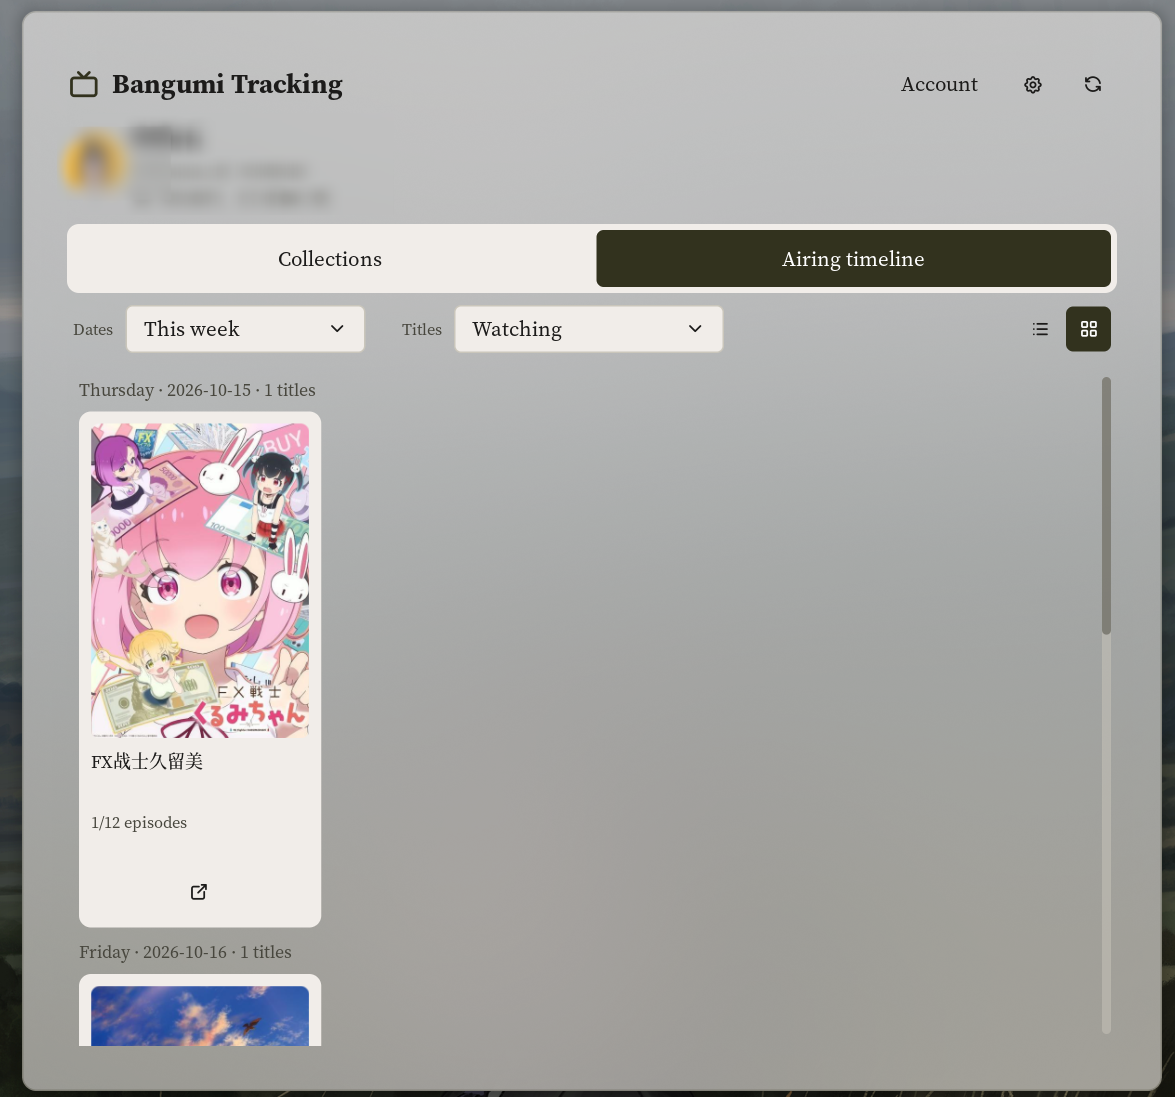The width and height of the screenshot is (1175, 1097).
Task: Click the FX战士久留美 title text
Action: pos(147,762)
